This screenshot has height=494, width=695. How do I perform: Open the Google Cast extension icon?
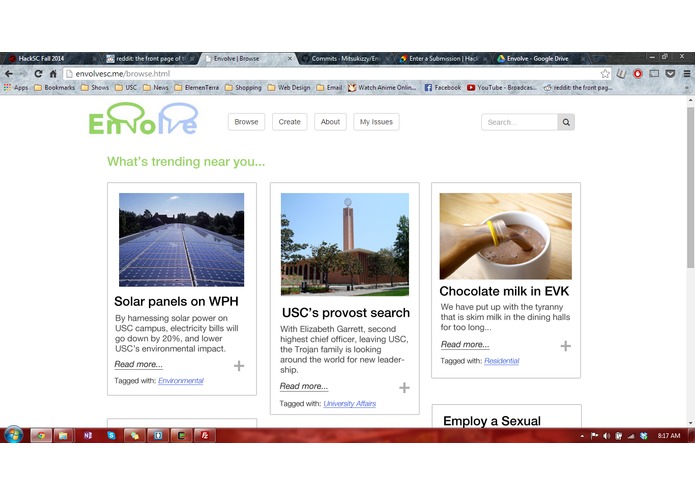[654, 74]
